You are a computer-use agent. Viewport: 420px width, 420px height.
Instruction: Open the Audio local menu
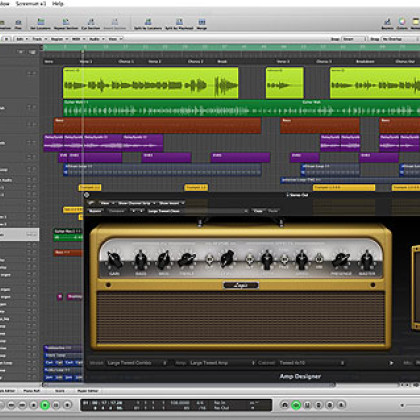(x=96, y=39)
